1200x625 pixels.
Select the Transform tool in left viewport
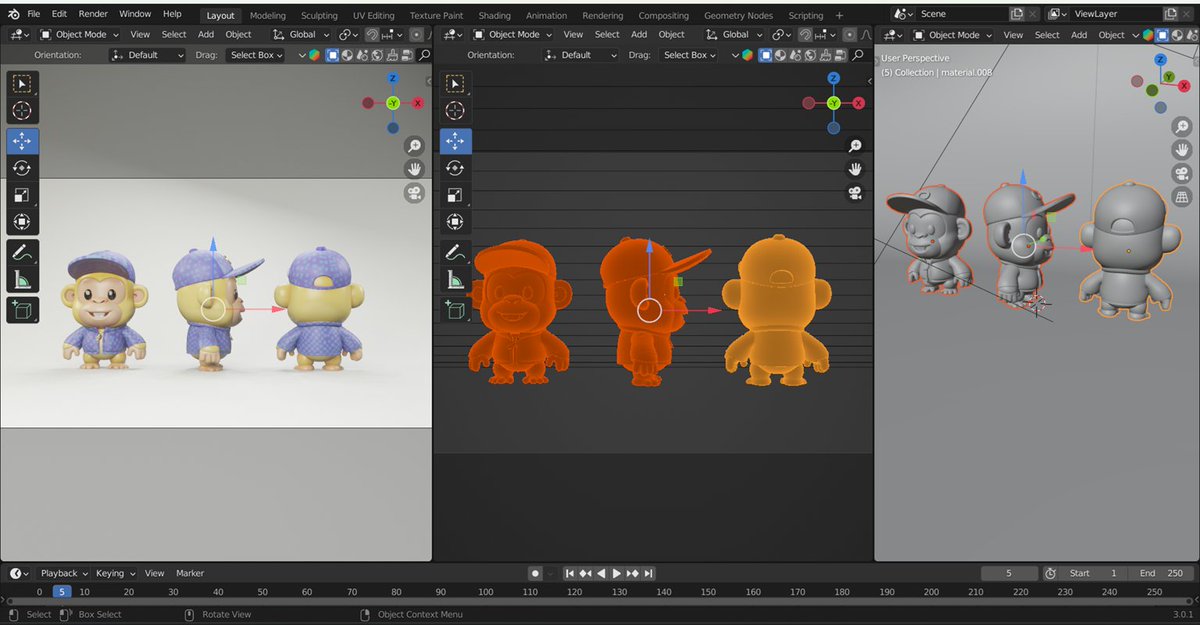coord(22,221)
